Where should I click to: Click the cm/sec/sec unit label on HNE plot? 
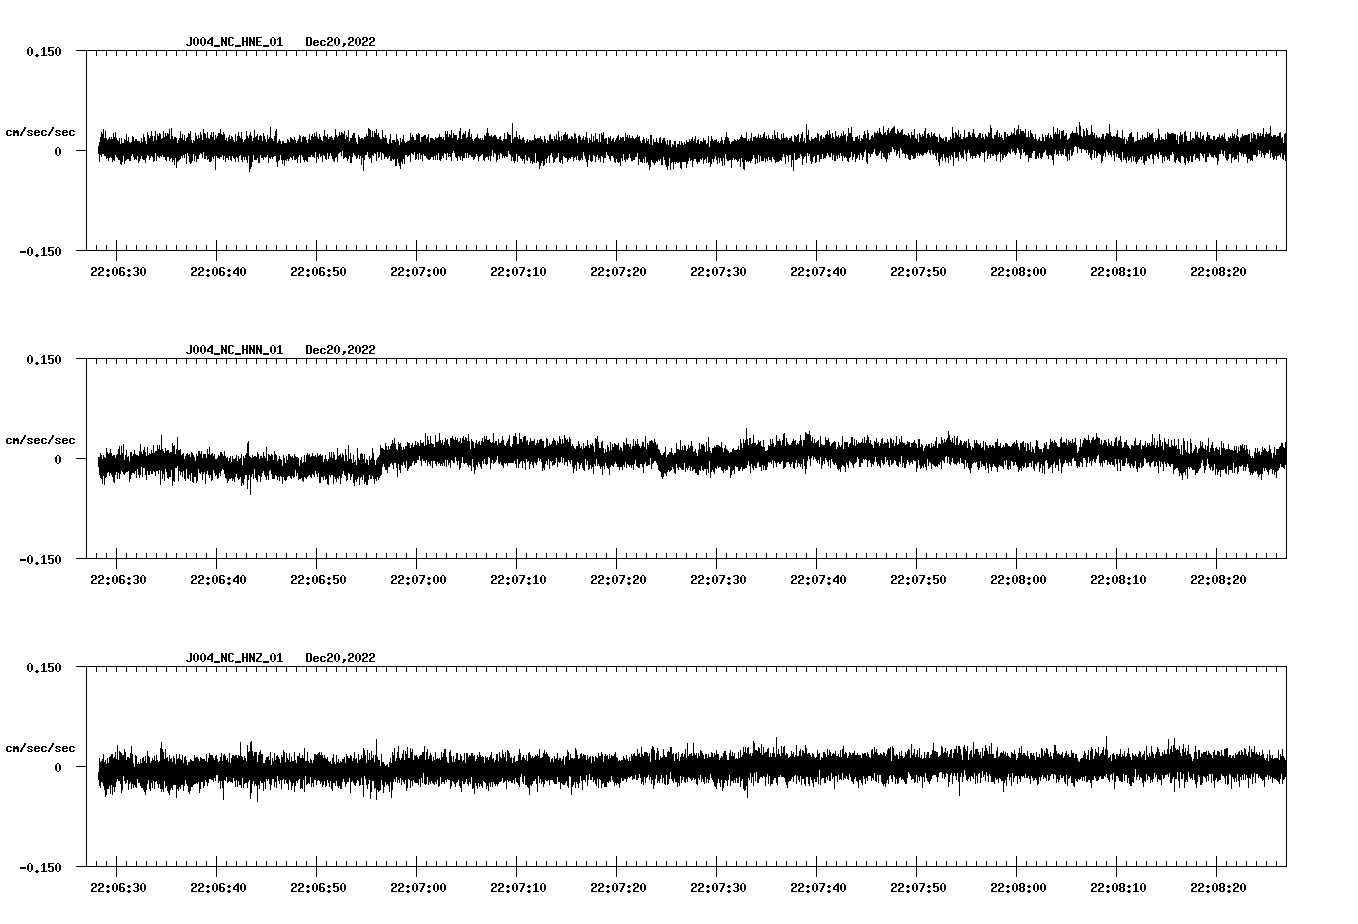(40, 132)
